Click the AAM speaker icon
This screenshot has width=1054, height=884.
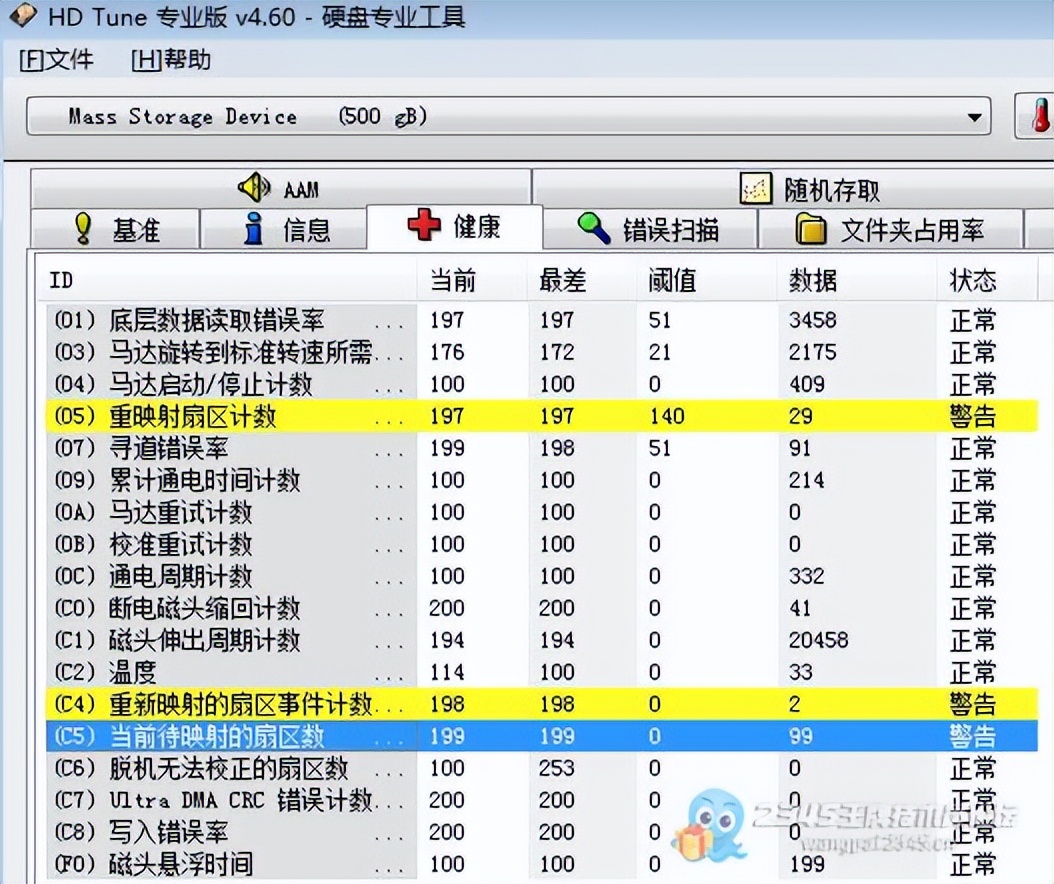click(x=254, y=188)
